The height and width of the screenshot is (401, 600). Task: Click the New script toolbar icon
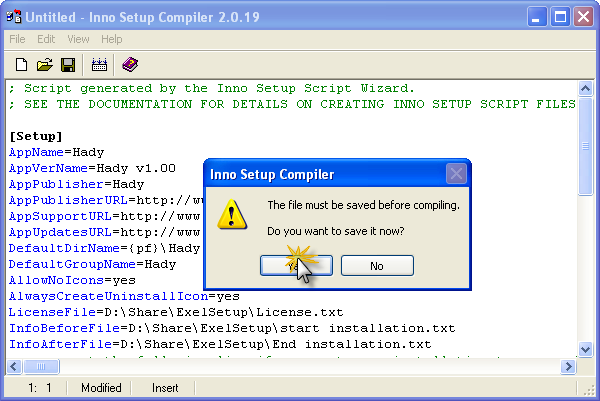pyautogui.click(x=21, y=65)
